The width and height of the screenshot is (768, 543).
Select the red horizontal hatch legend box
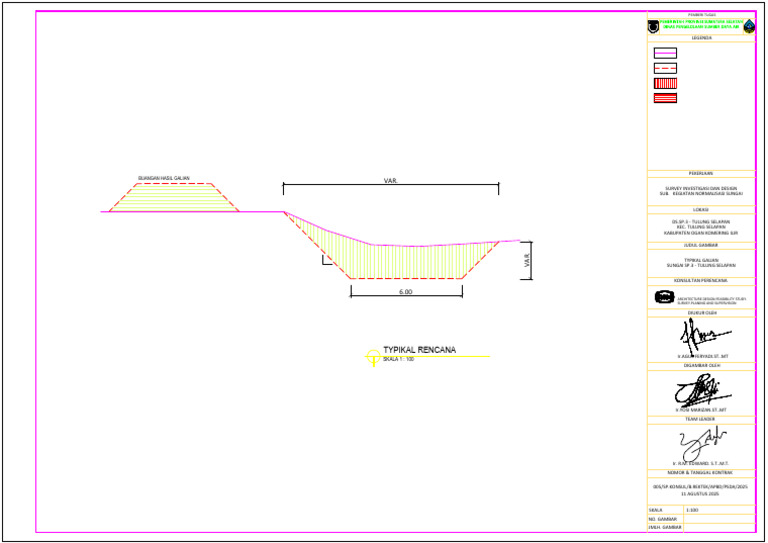(665, 98)
